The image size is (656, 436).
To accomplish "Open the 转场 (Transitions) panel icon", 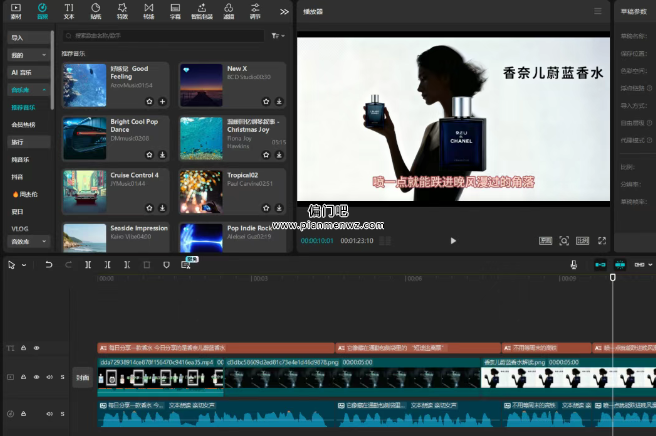I will (x=148, y=11).
